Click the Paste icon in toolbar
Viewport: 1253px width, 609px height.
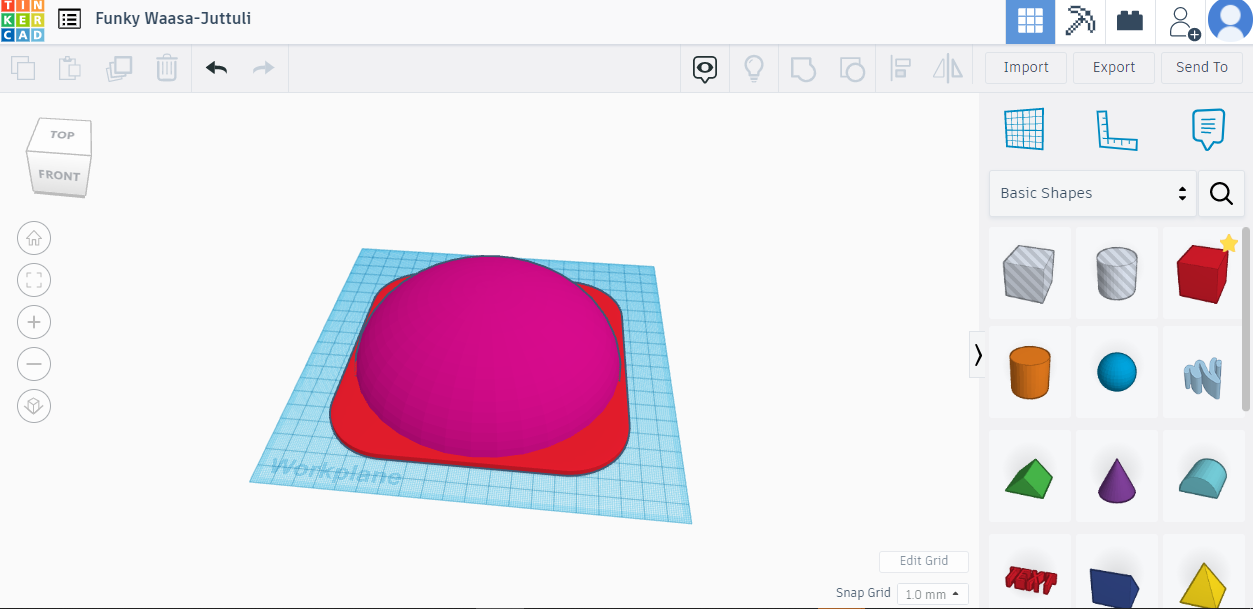(x=69, y=68)
